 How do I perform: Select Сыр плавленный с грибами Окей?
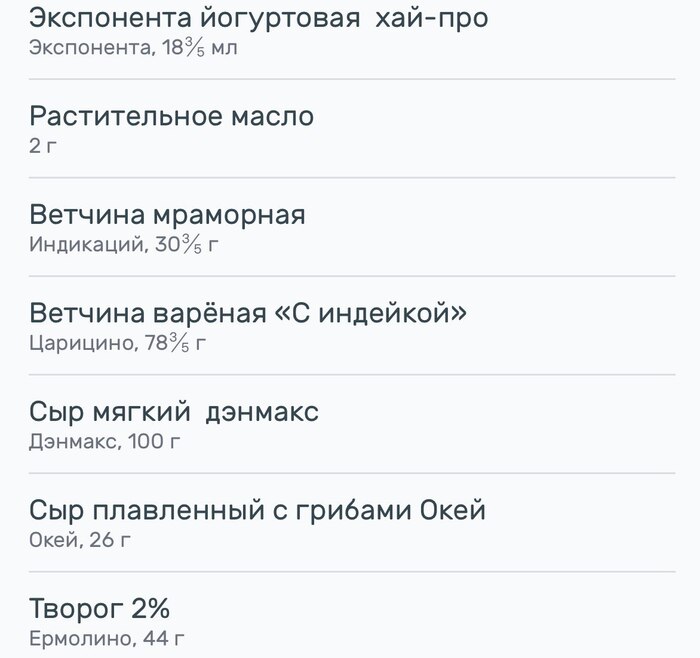(x=352, y=523)
